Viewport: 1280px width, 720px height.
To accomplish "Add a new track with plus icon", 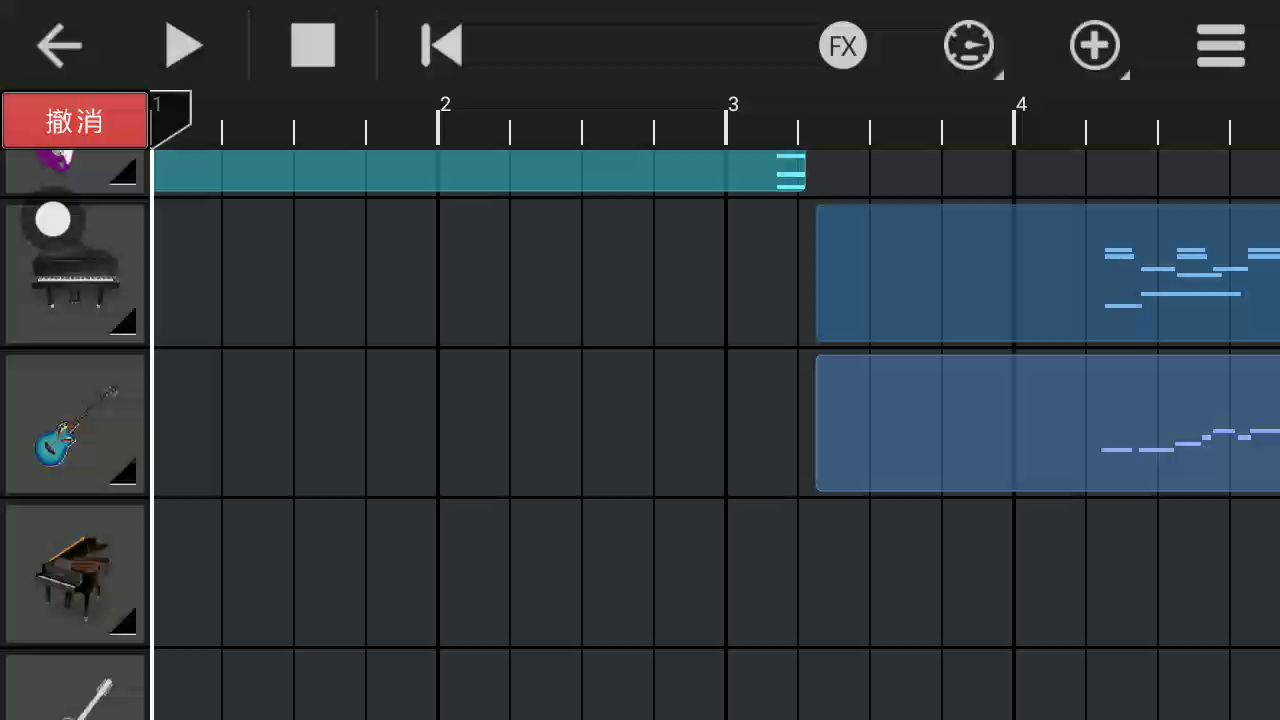I will tap(1094, 46).
